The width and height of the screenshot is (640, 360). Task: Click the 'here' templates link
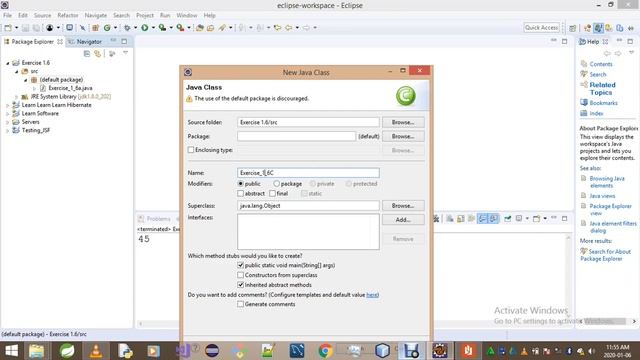(372, 295)
